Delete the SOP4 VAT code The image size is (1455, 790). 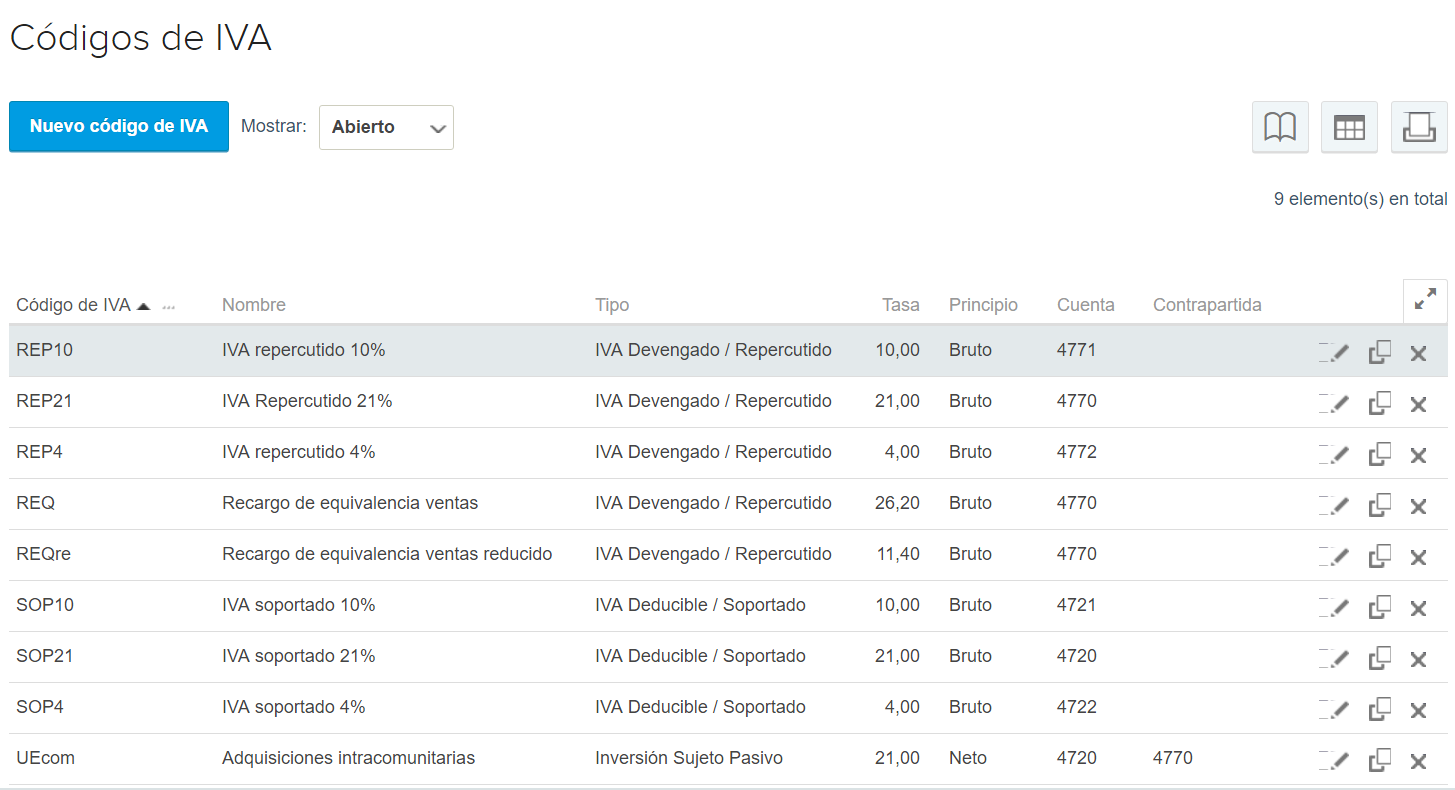tap(1418, 709)
